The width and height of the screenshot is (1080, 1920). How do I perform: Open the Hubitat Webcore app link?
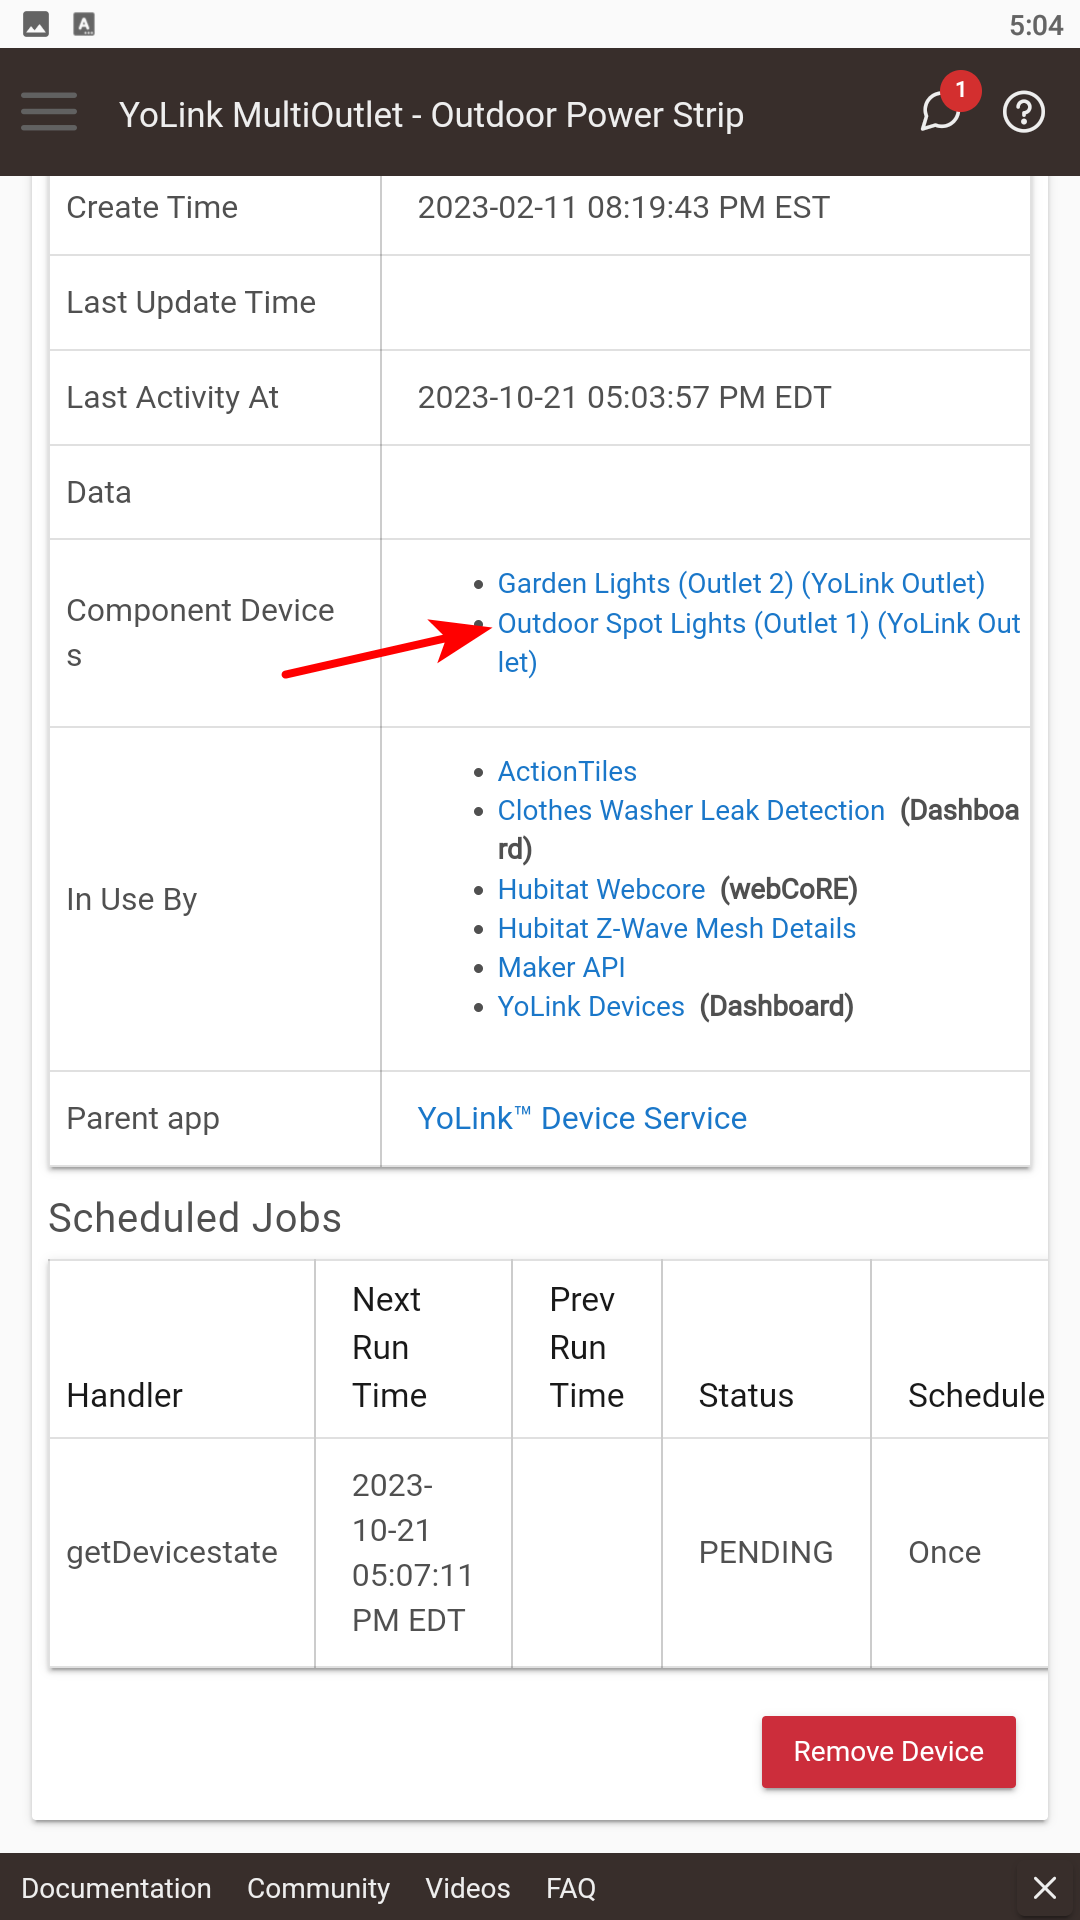[x=601, y=889]
